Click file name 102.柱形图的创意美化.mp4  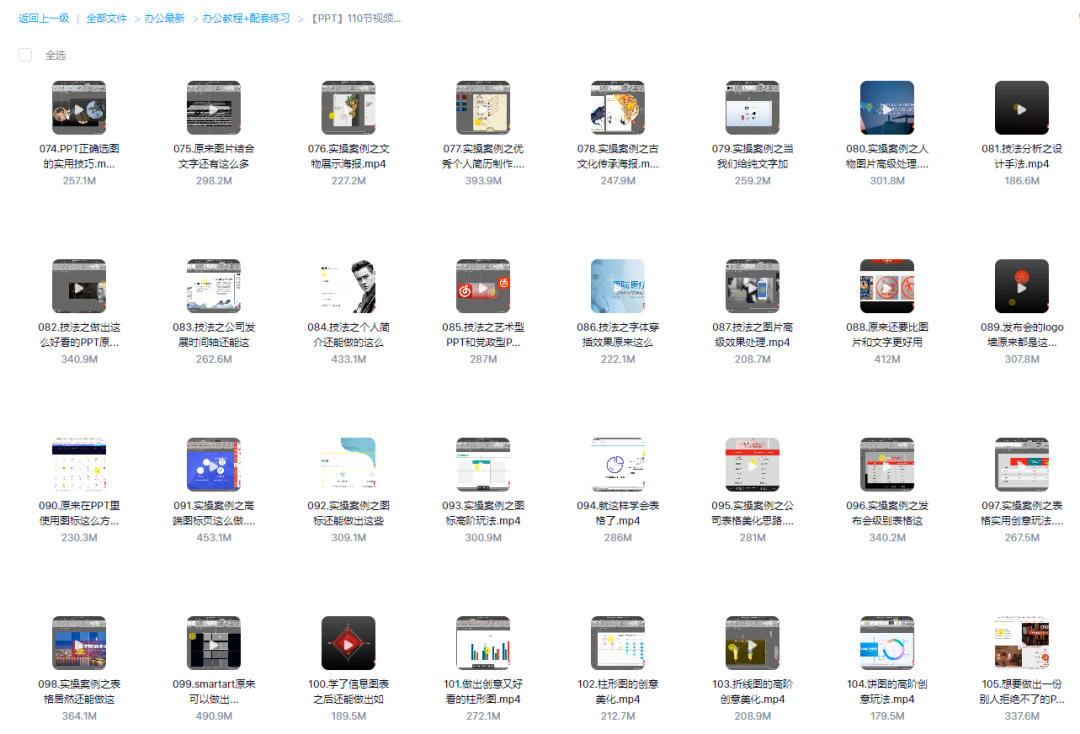(617, 691)
